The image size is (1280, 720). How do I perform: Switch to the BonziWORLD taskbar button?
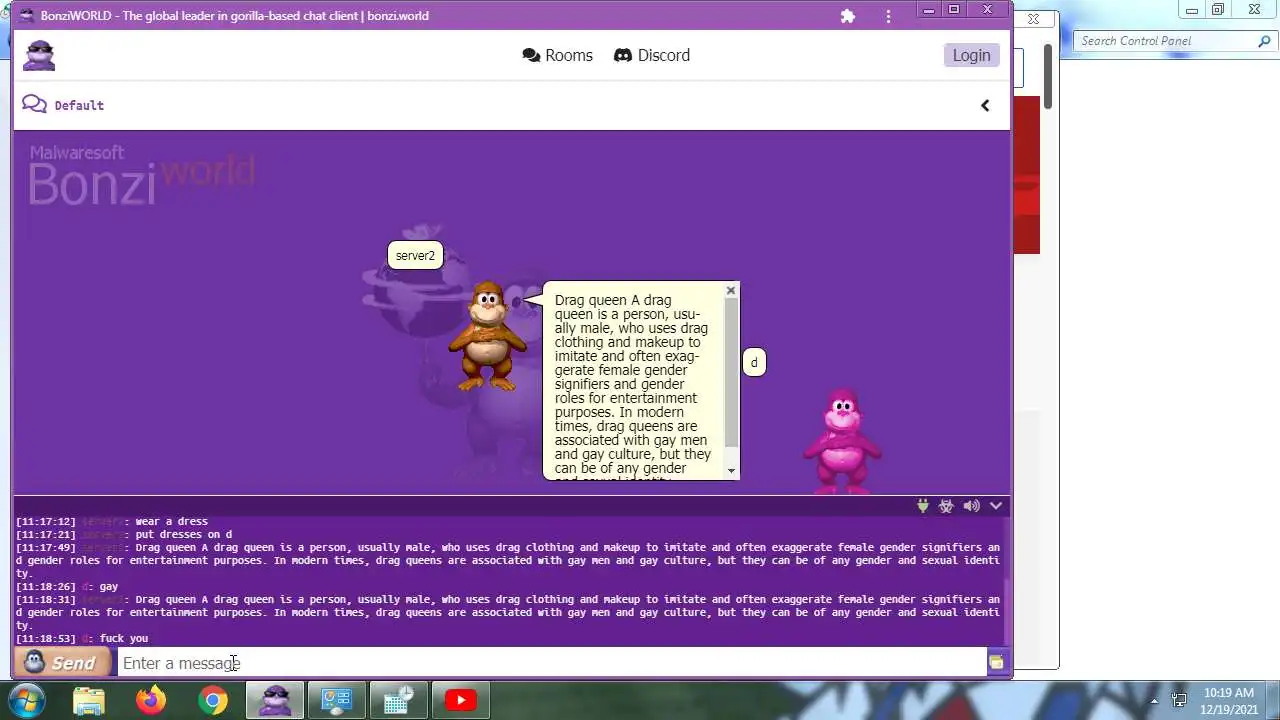[275, 700]
